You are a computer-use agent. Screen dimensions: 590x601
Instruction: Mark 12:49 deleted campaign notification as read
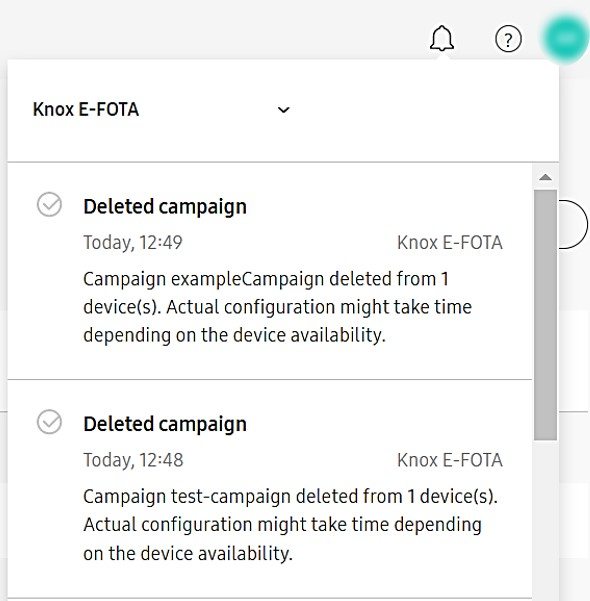point(49,204)
